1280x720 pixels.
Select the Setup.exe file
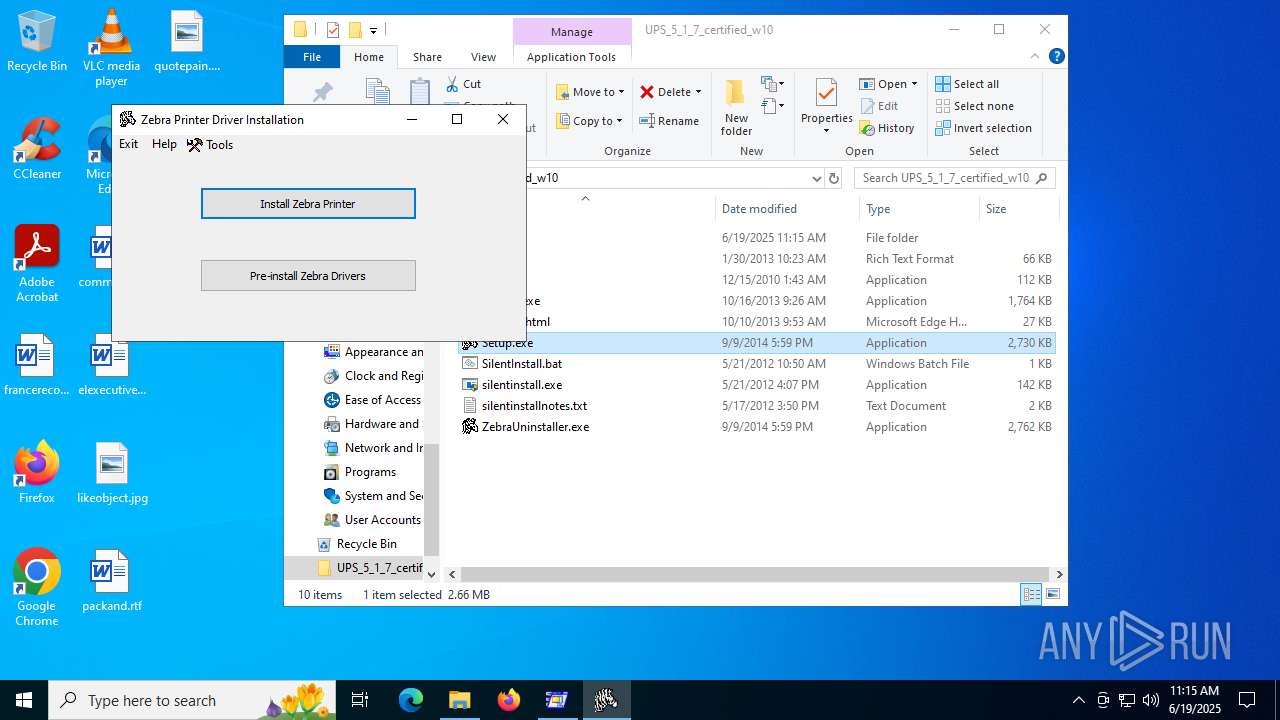(757, 343)
